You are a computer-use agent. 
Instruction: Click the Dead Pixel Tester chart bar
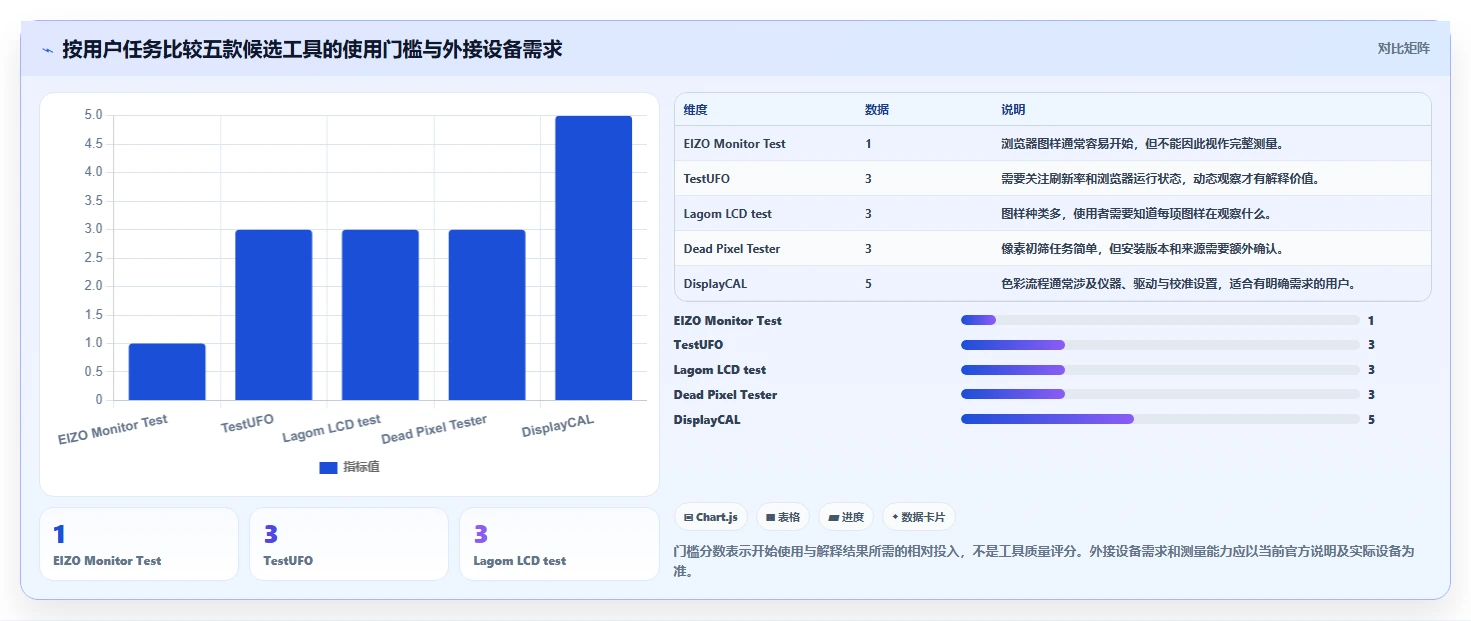click(x=487, y=315)
